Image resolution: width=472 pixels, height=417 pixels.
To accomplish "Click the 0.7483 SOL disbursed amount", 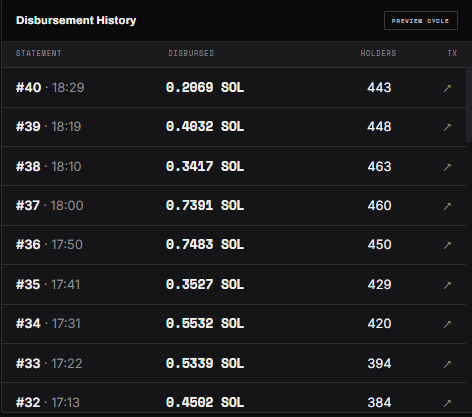I will point(205,244).
